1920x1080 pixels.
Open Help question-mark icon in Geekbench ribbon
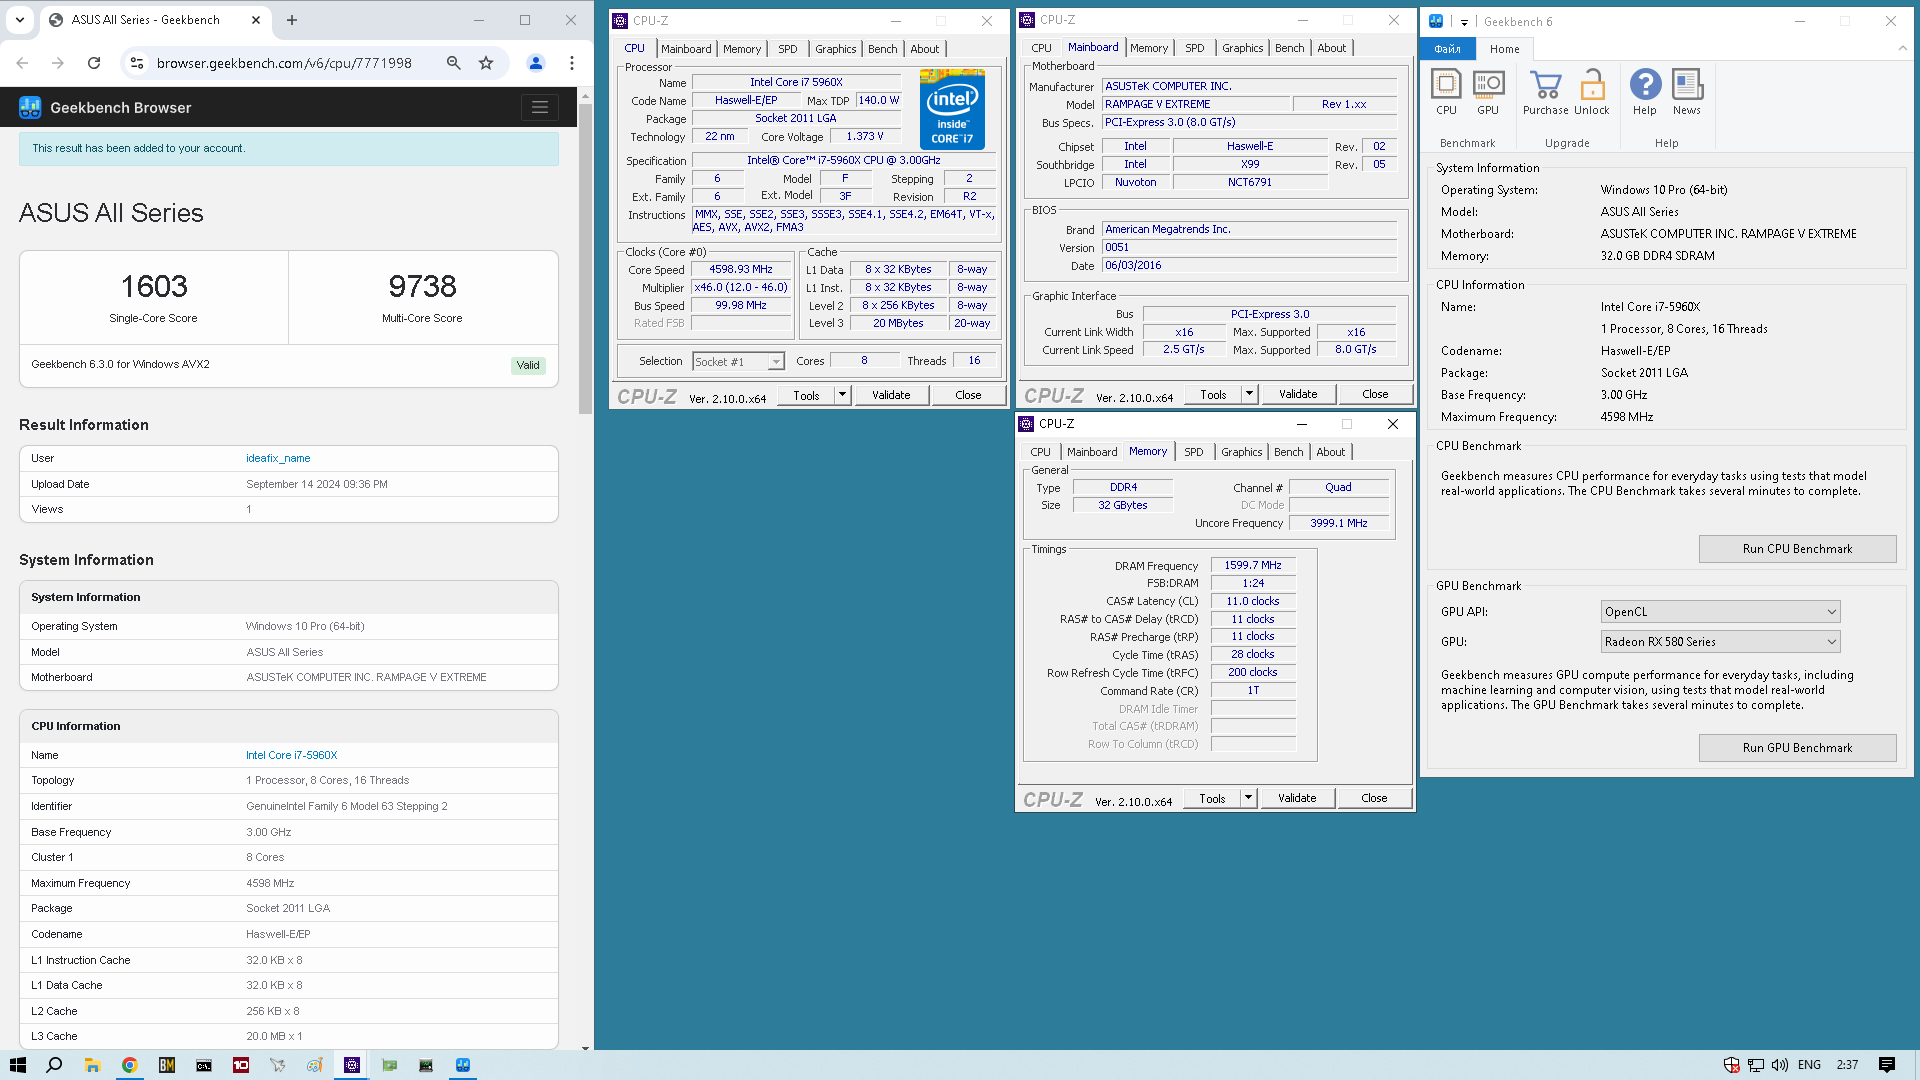pyautogui.click(x=1645, y=92)
